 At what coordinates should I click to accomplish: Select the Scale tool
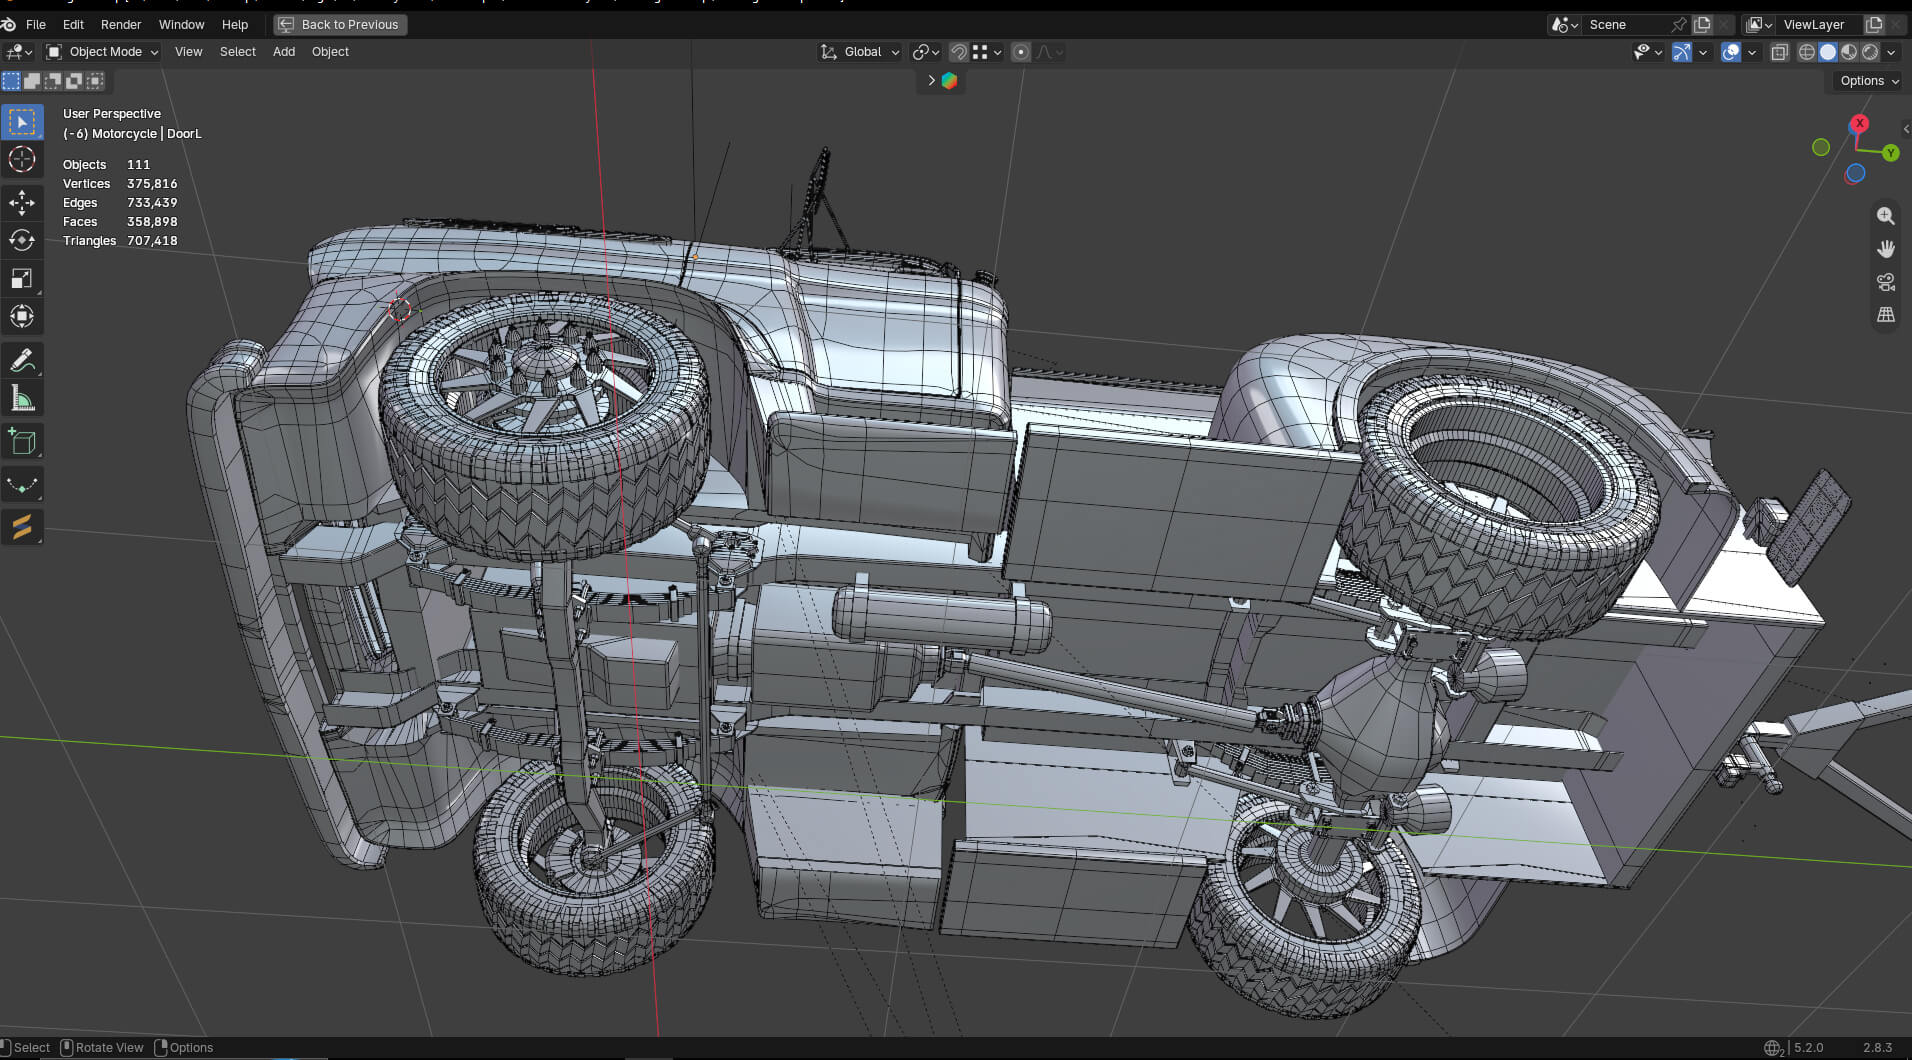[x=22, y=279]
